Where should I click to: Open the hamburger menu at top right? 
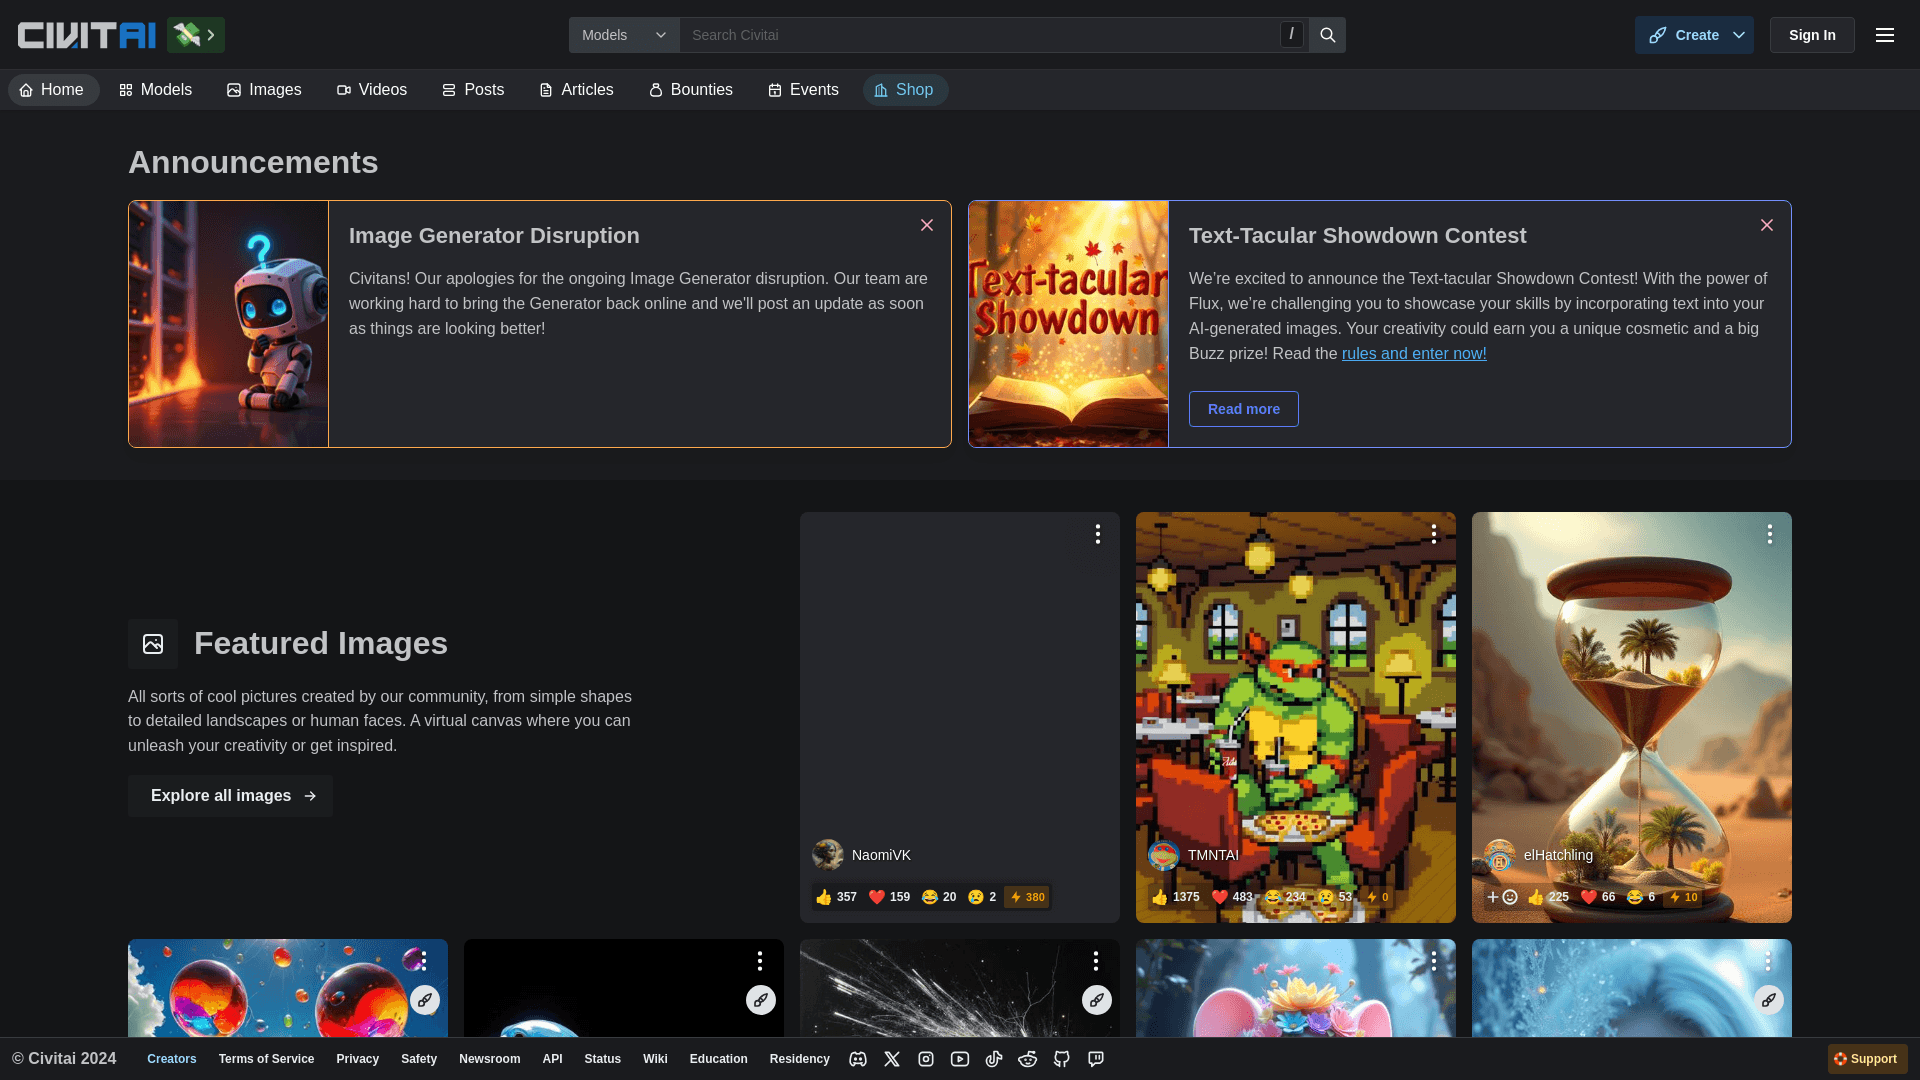tap(1885, 35)
